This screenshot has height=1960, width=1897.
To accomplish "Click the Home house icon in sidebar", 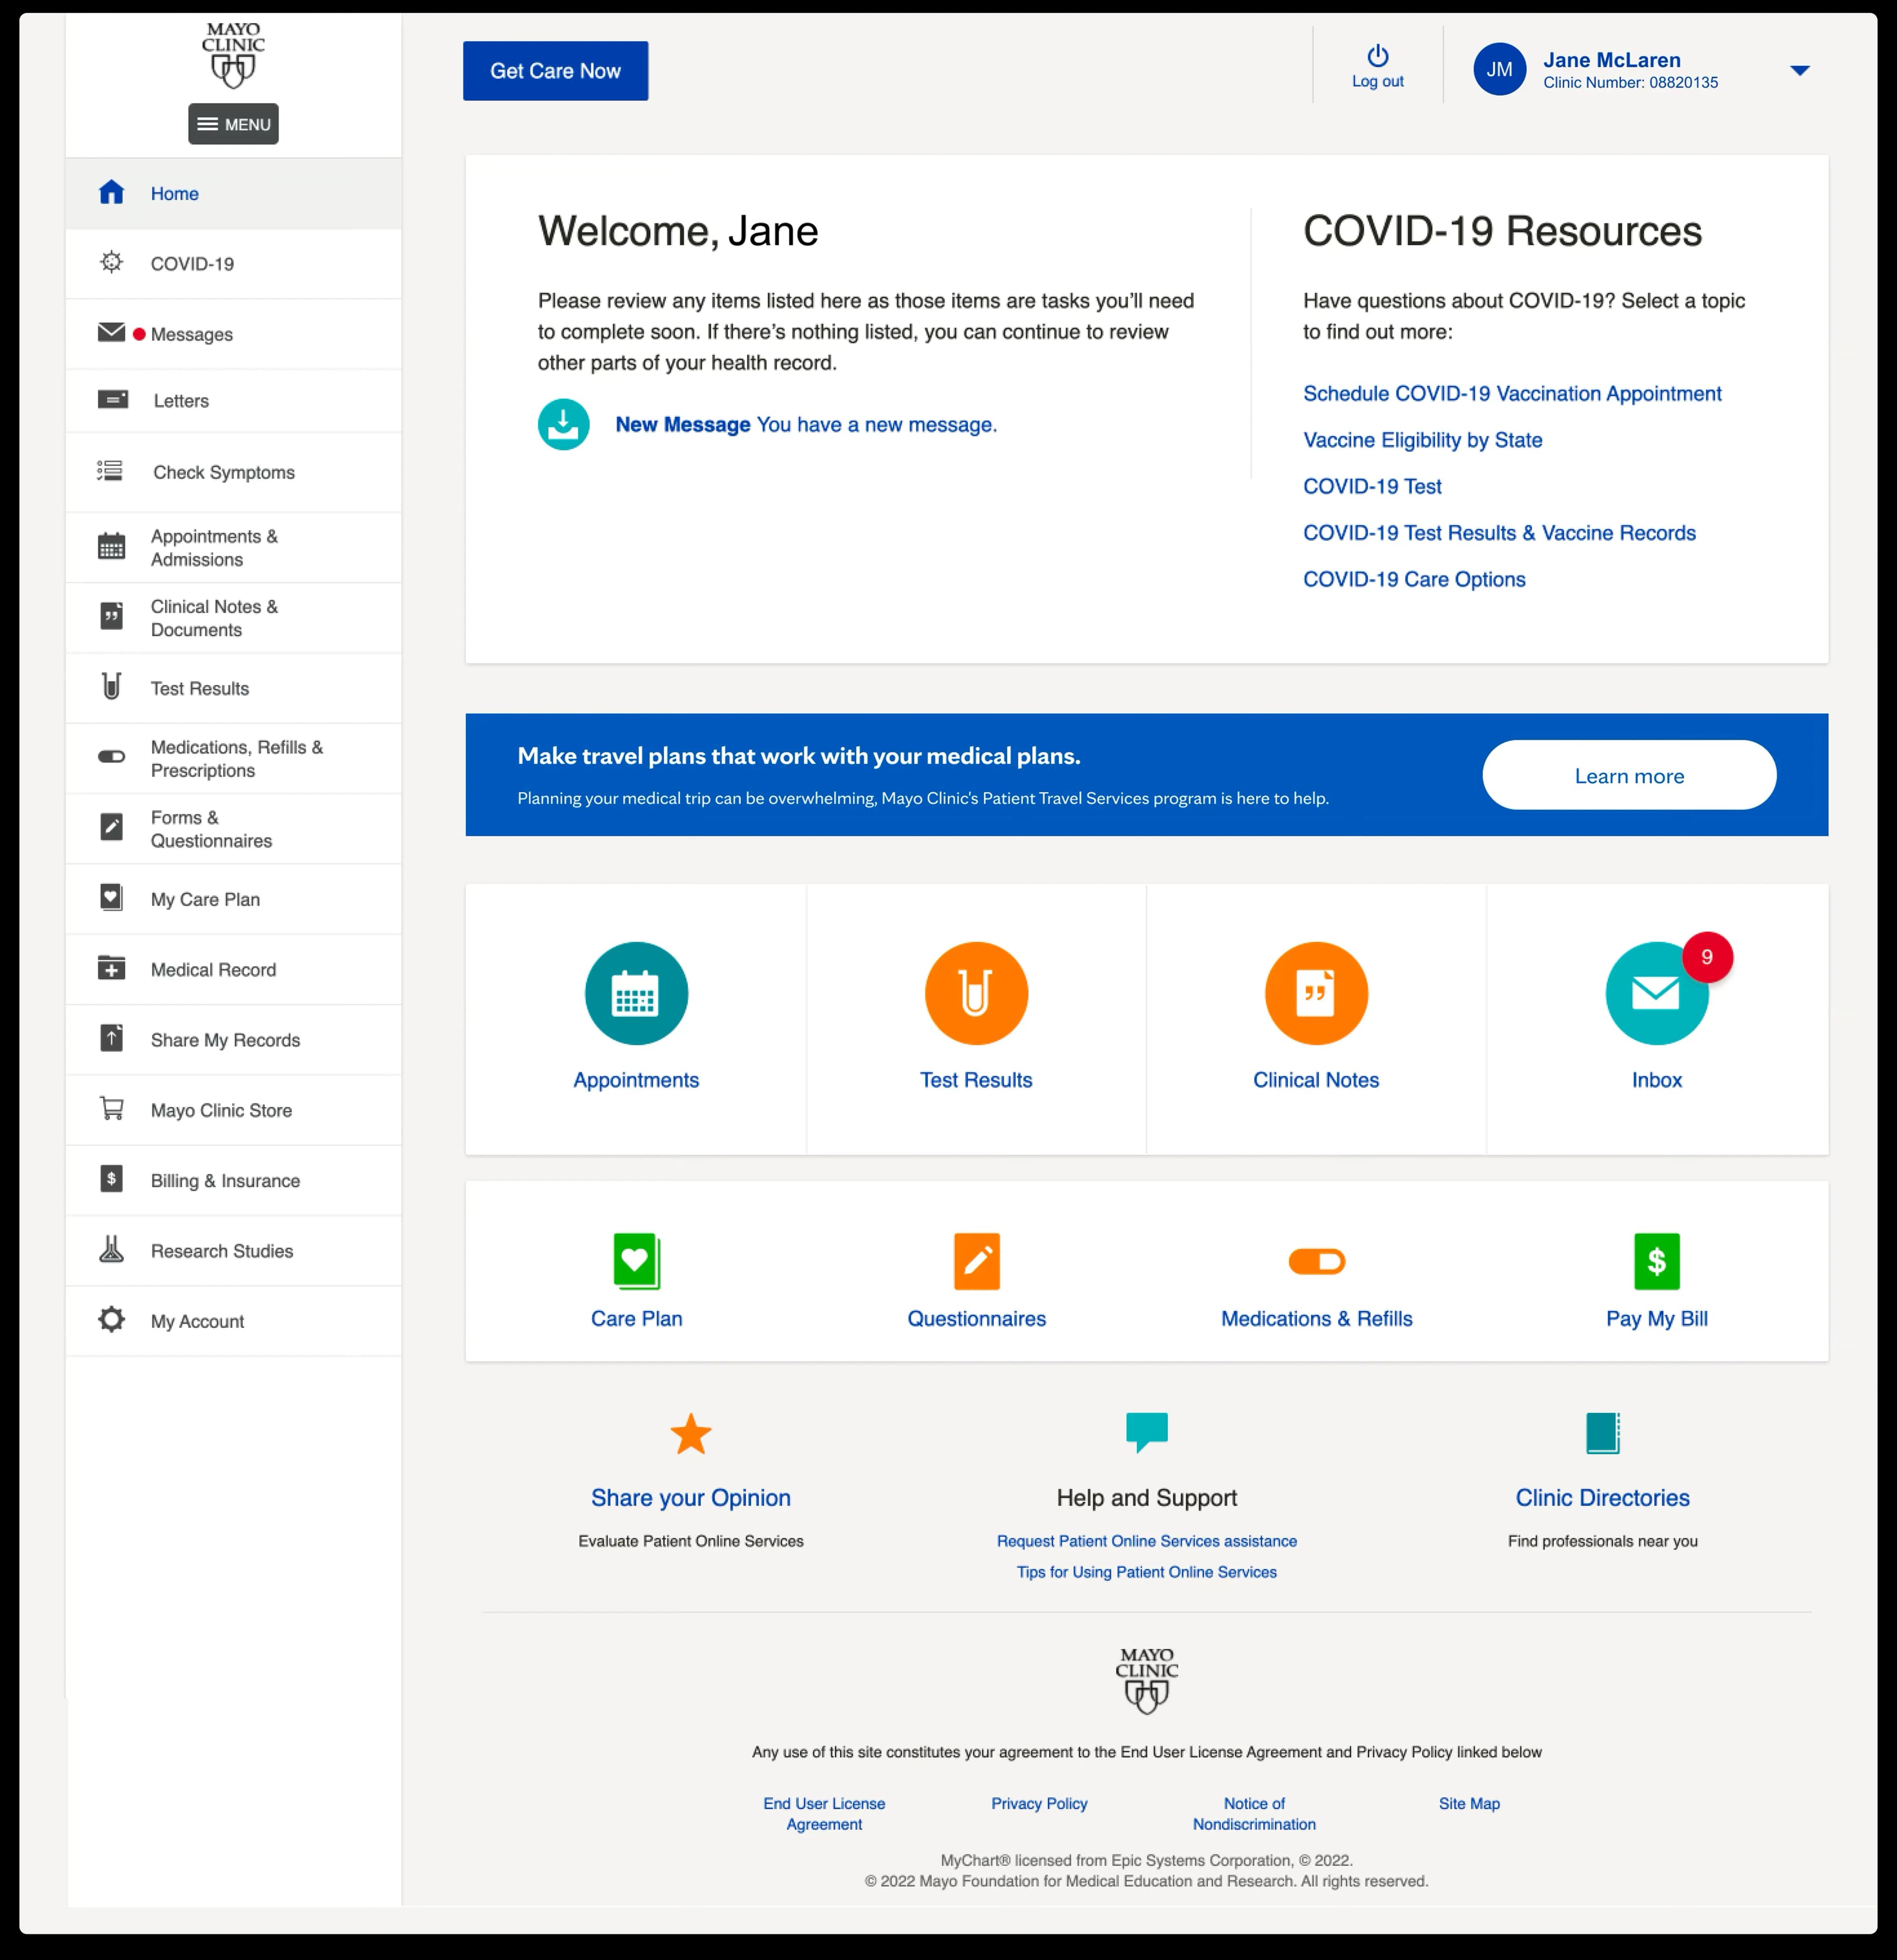I will (x=112, y=192).
